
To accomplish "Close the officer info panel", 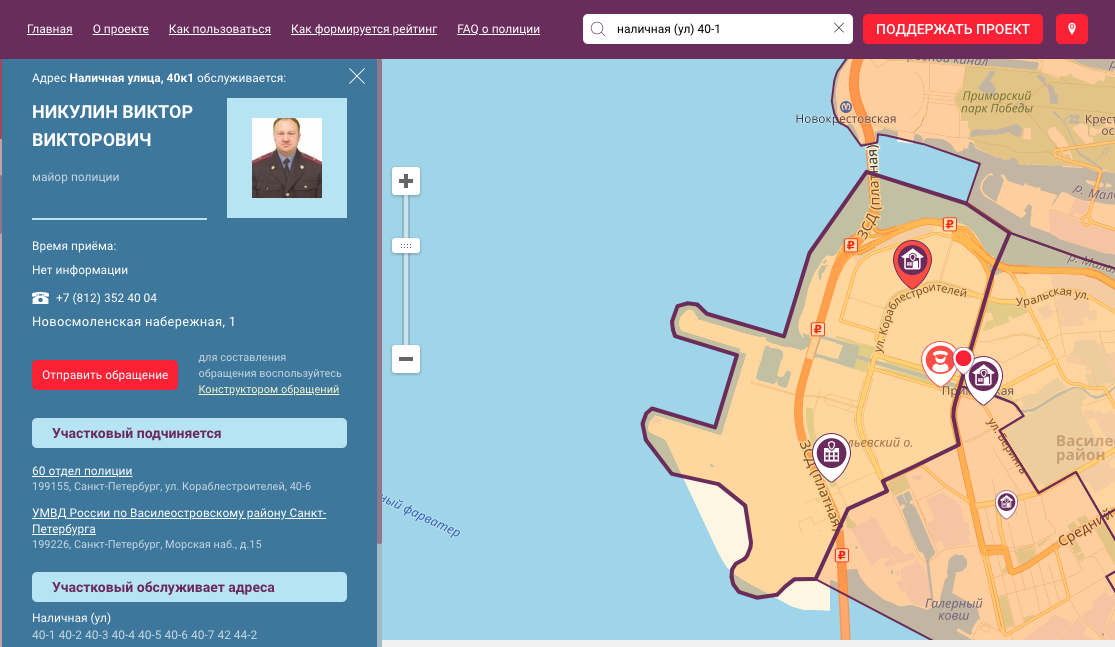I will (357, 76).
